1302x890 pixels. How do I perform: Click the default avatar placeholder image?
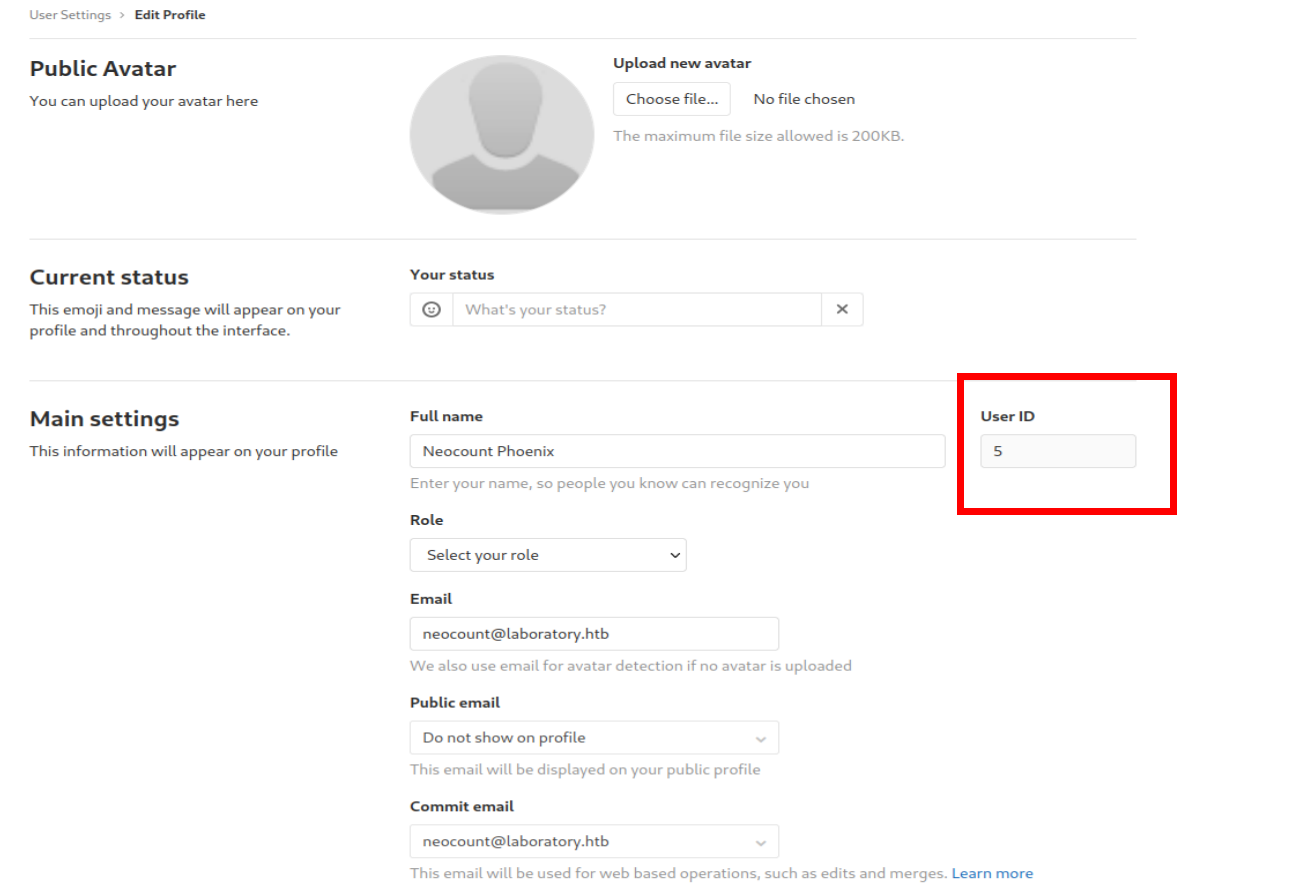pos(501,134)
